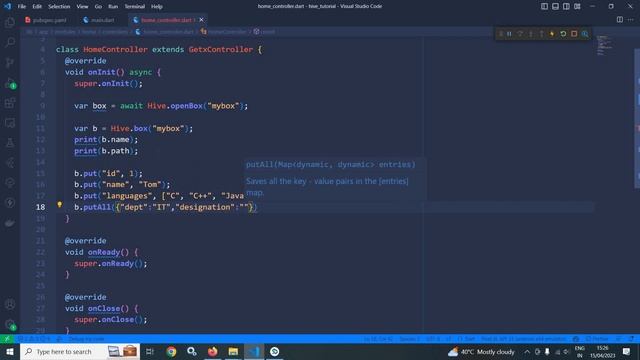Open the Extensions view

click(10, 103)
